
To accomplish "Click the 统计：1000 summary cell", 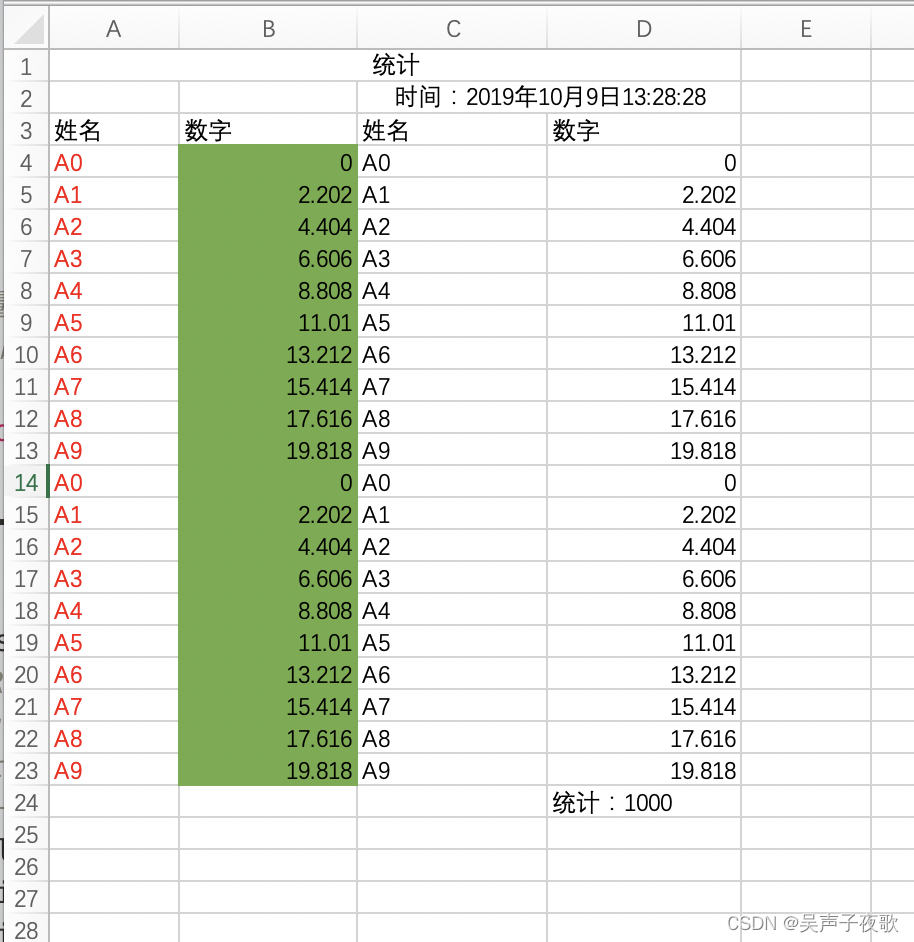I will (x=643, y=802).
